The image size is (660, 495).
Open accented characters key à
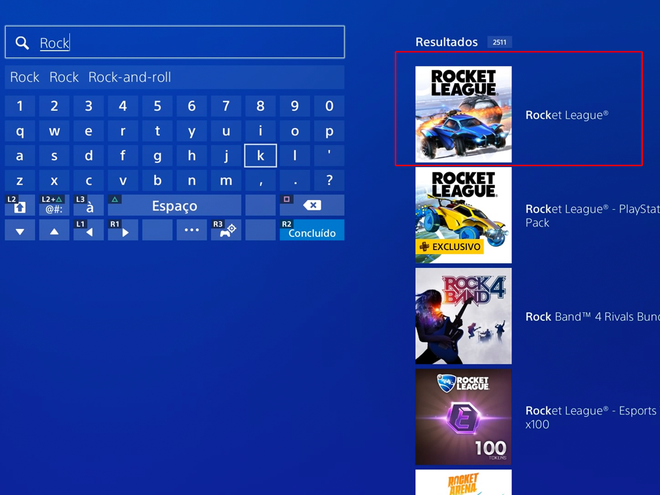[88, 205]
